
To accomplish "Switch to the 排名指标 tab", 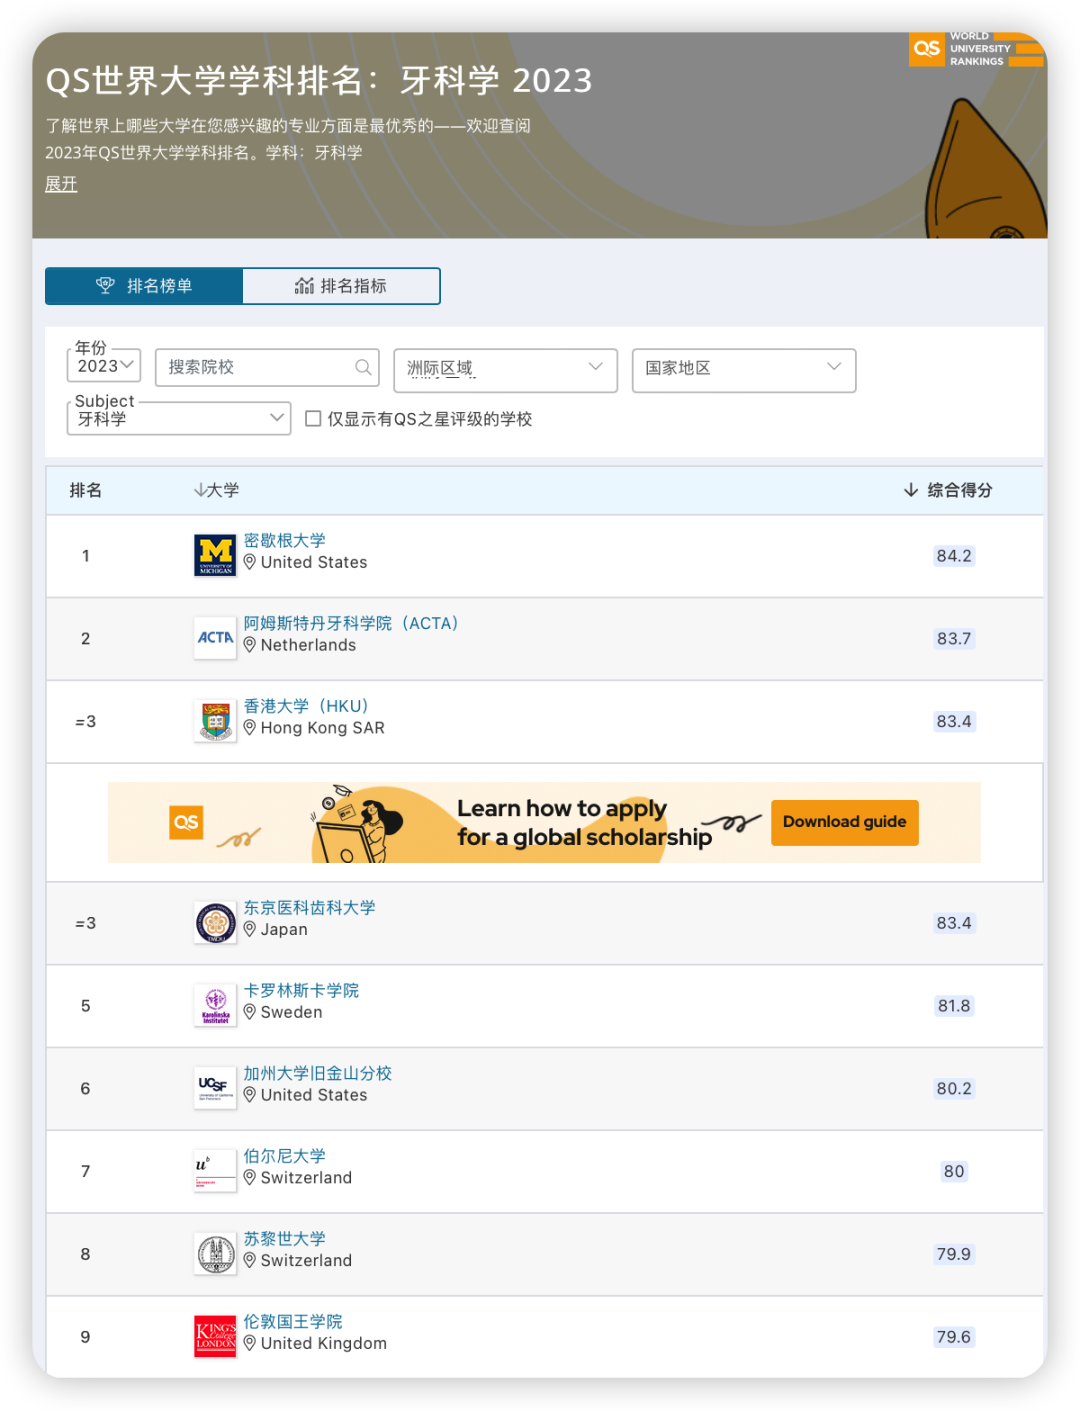I will (x=341, y=285).
